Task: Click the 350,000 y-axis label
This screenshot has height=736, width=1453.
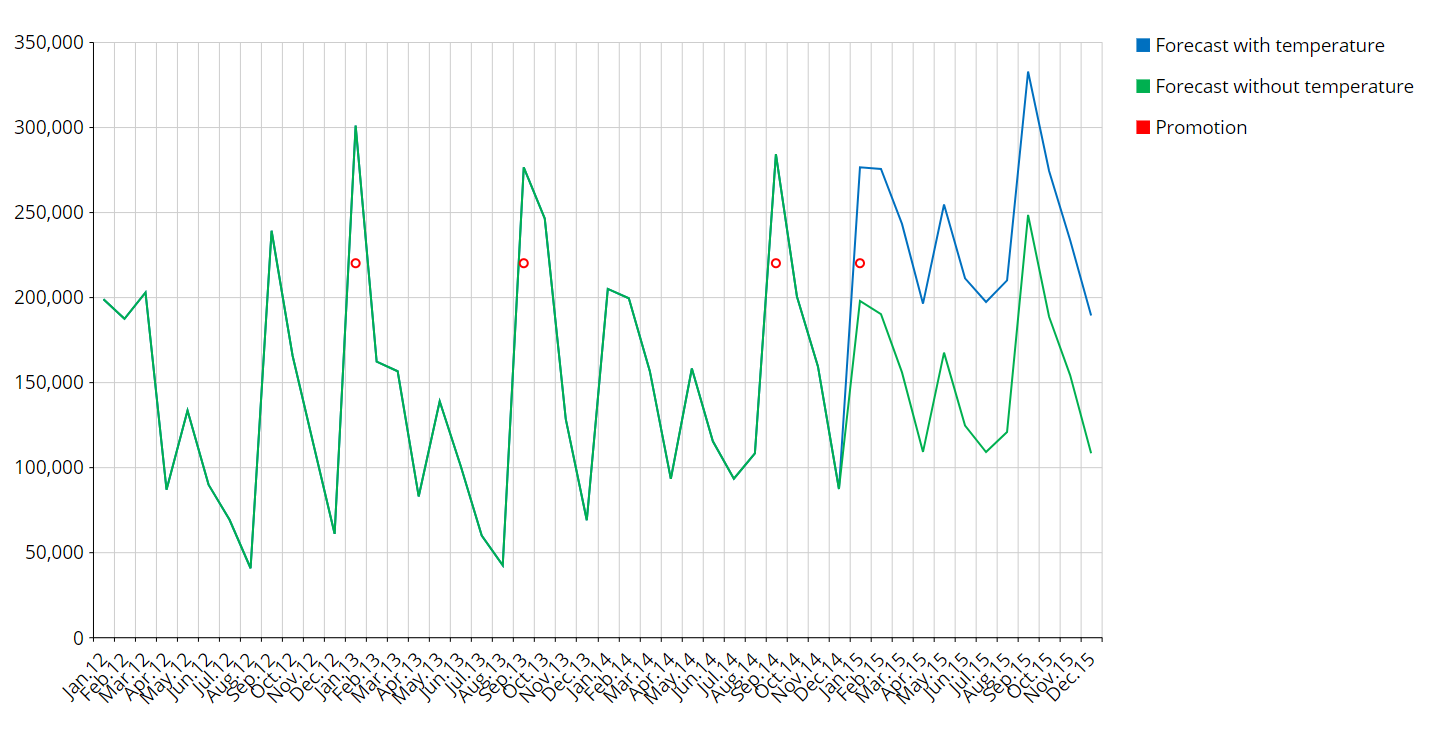Action: point(49,43)
